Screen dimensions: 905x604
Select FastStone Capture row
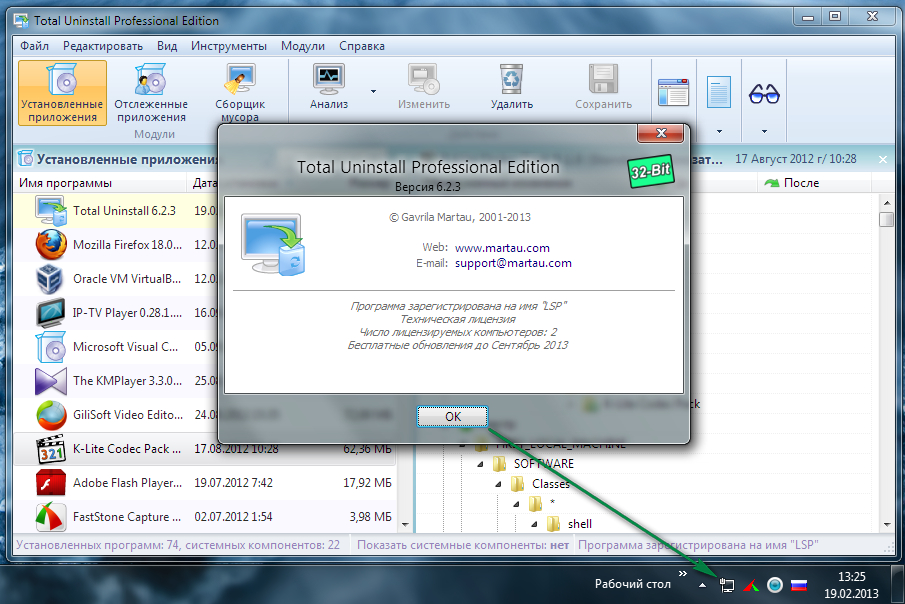click(205, 517)
